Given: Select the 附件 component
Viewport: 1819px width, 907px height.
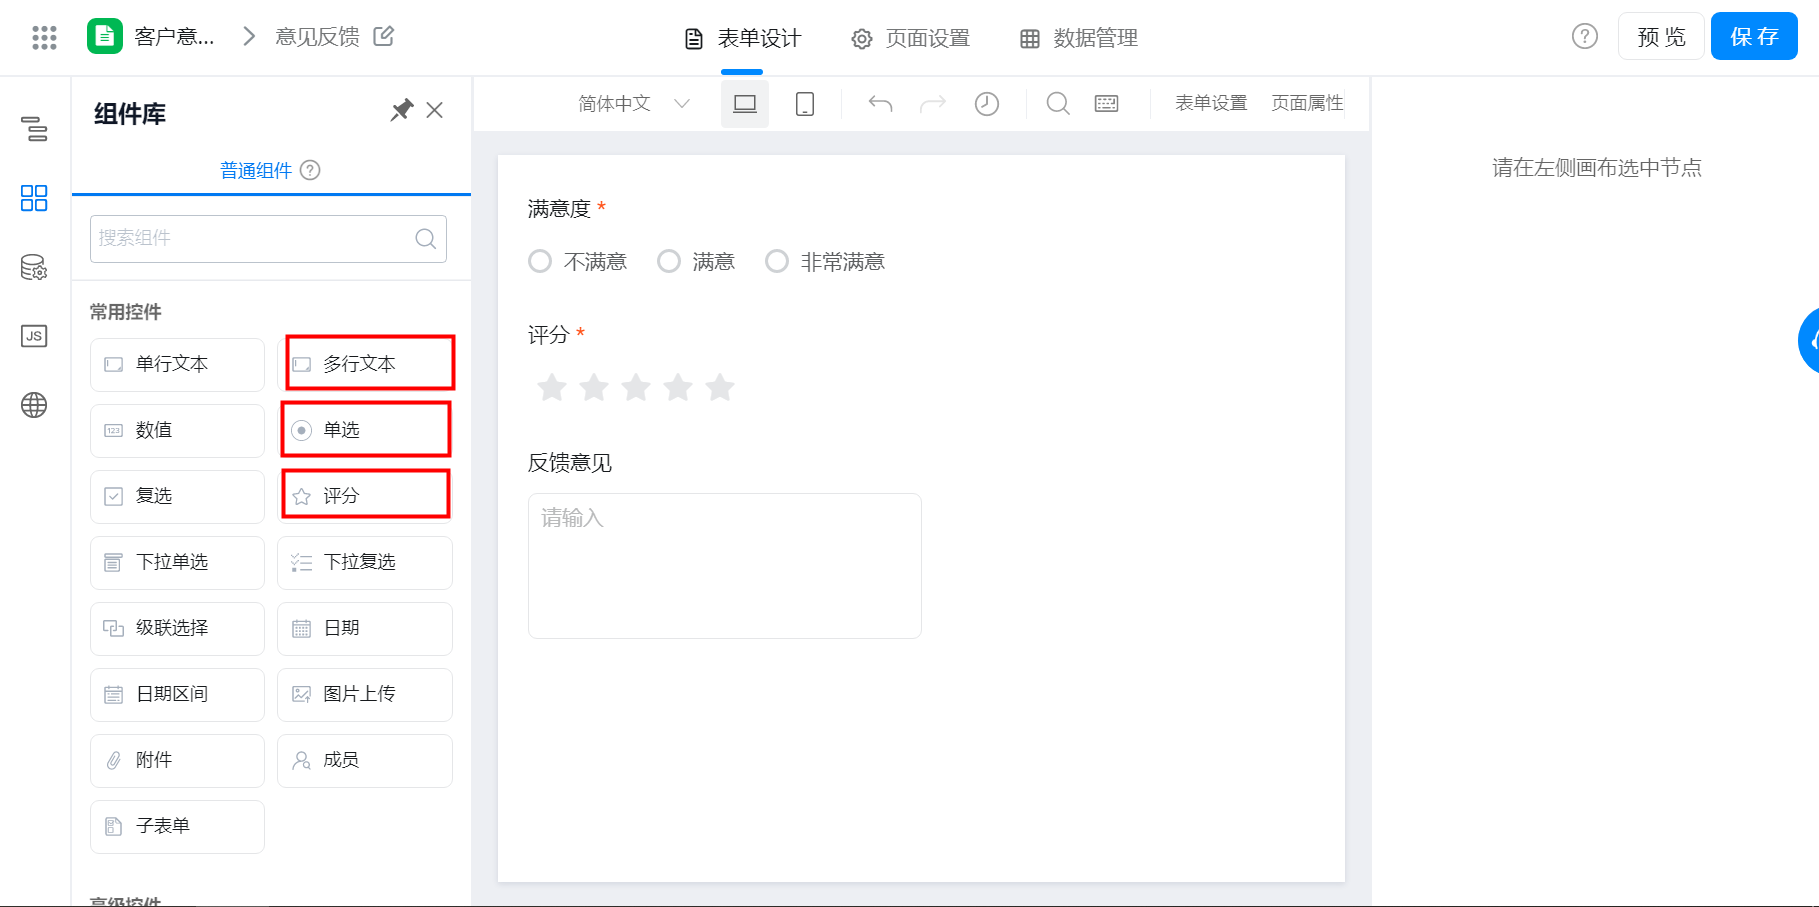Looking at the screenshot, I should 177,760.
